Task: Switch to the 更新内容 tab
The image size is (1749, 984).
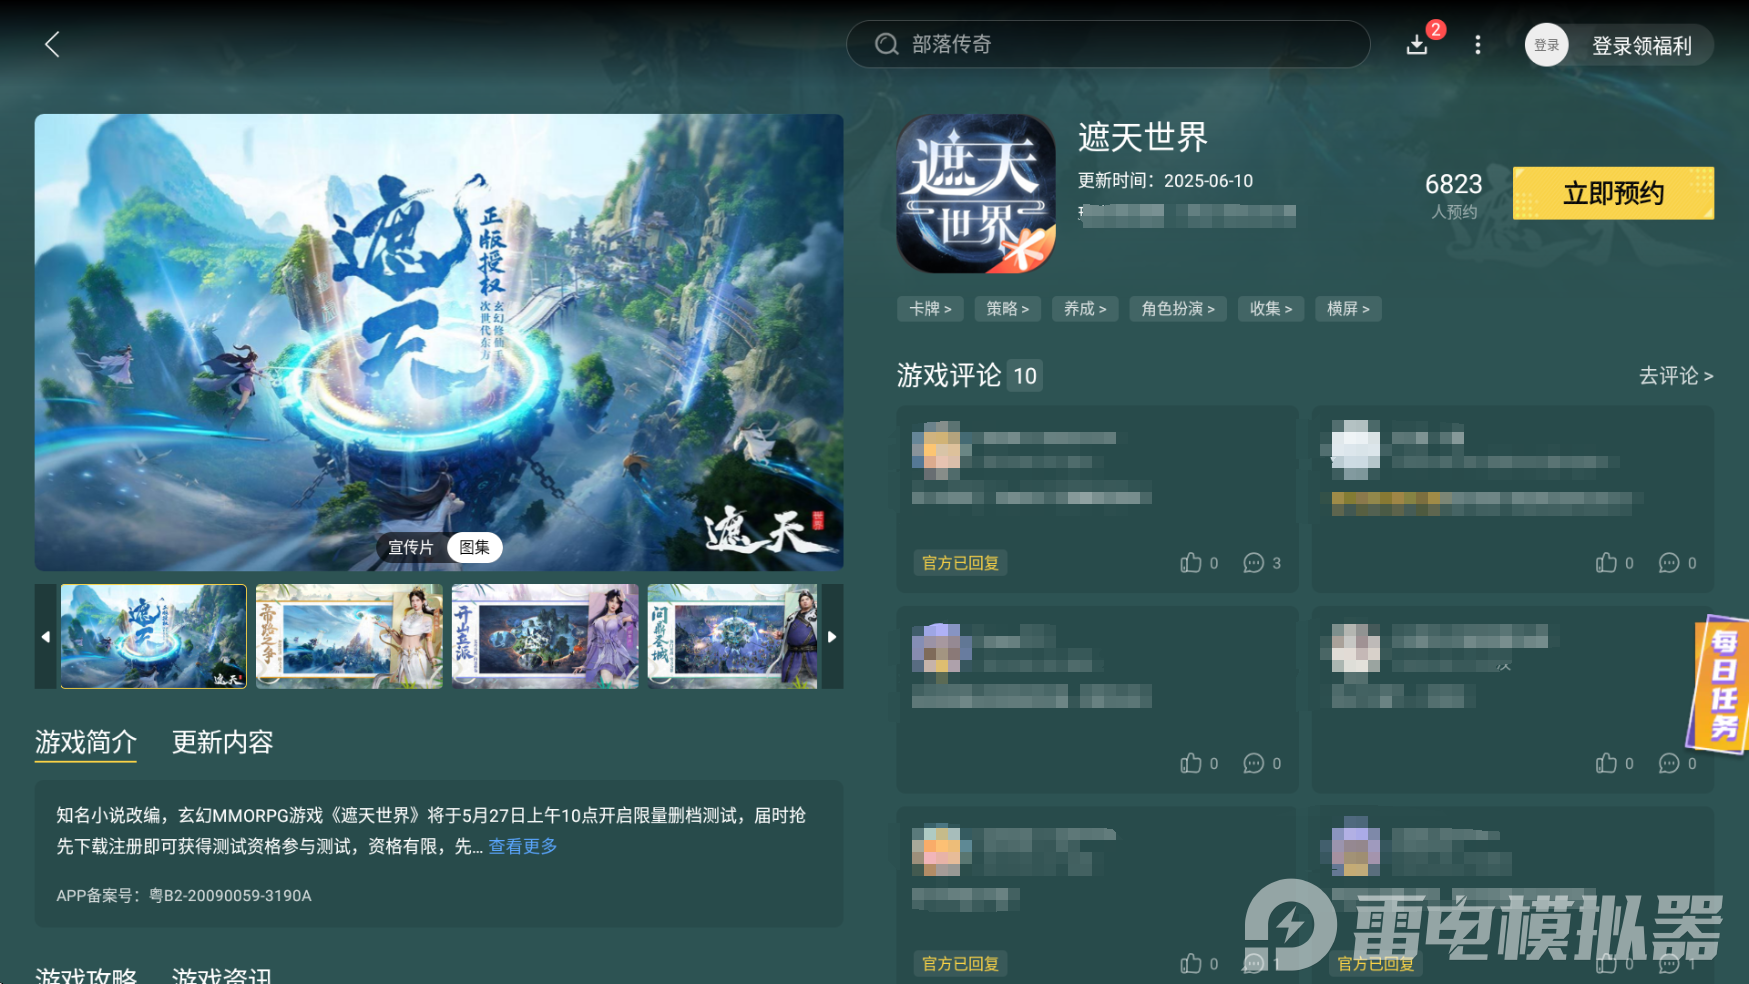Action: [221, 743]
